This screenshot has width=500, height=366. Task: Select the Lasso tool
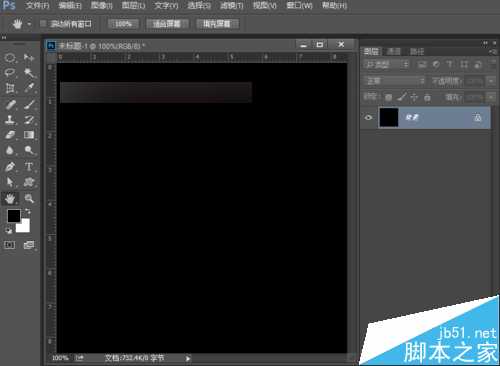[x=10, y=73]
